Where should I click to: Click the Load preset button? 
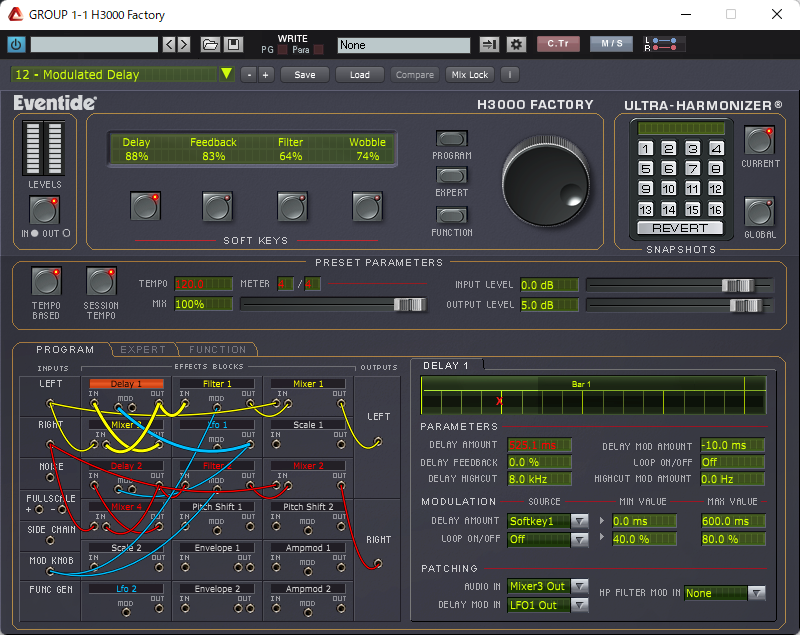(360, 75)
